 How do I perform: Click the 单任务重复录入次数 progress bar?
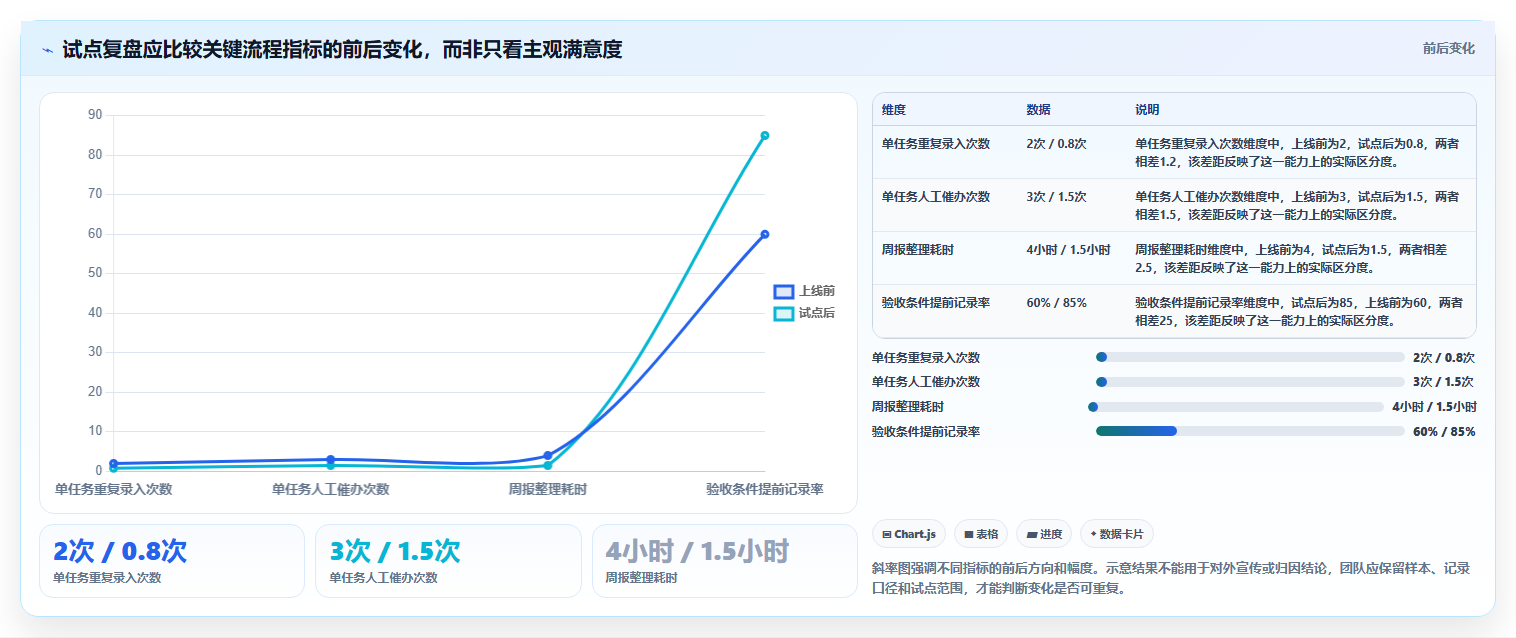(x=1250, y=357)
